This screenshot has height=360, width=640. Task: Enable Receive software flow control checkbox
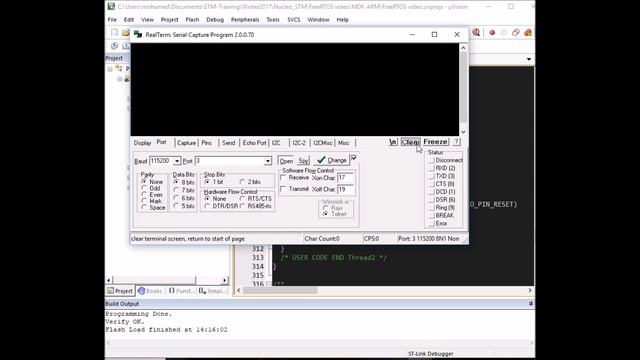283,178
